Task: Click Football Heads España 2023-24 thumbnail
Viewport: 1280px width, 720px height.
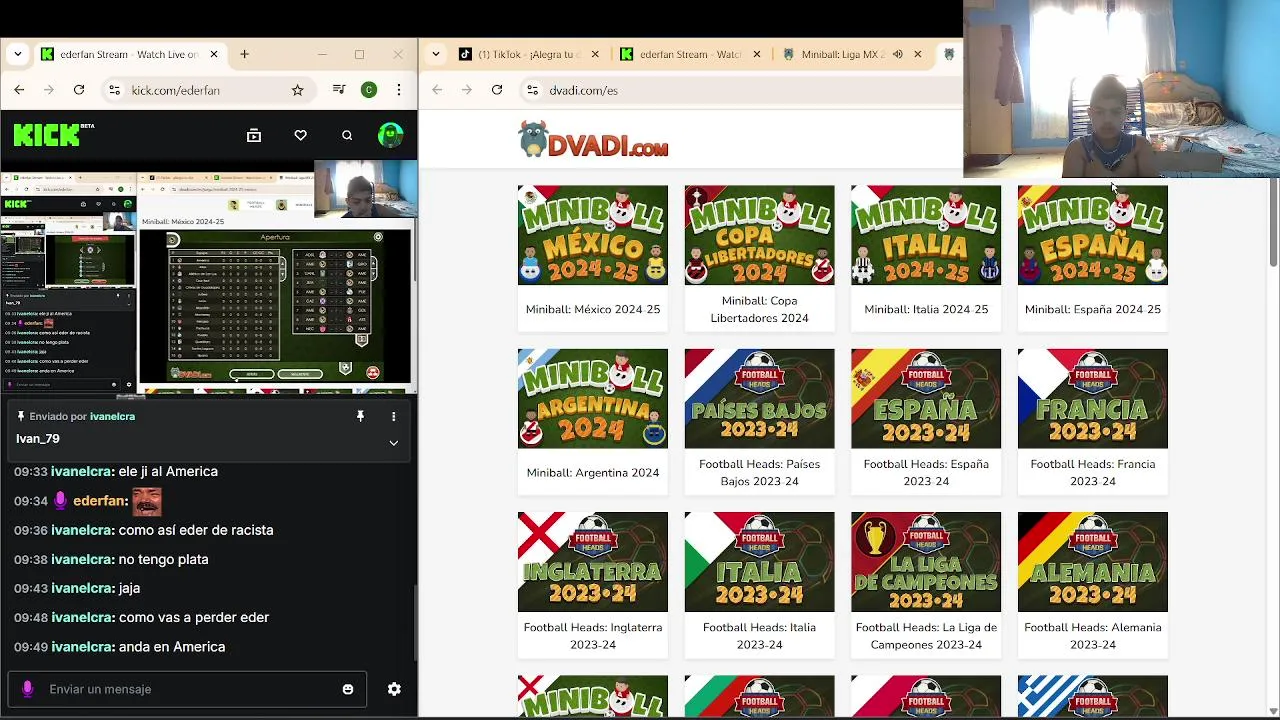Action: click(926, 398)
